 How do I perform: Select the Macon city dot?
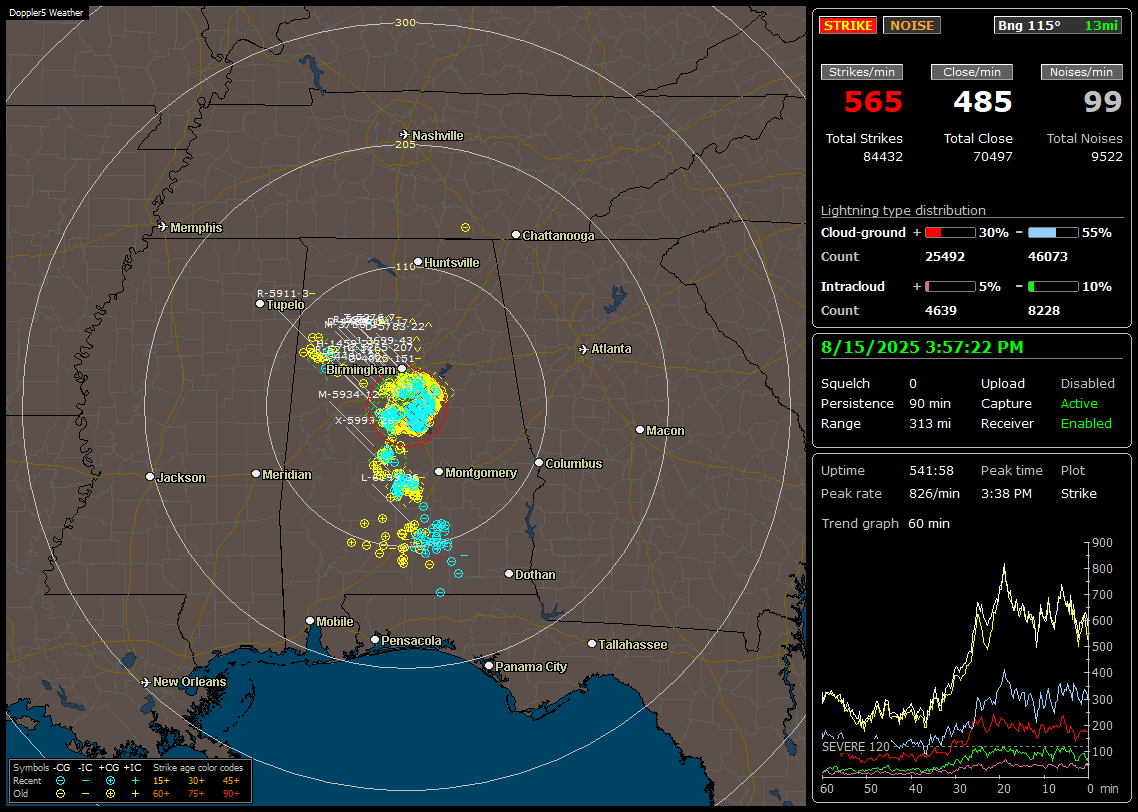coord(640,430)
